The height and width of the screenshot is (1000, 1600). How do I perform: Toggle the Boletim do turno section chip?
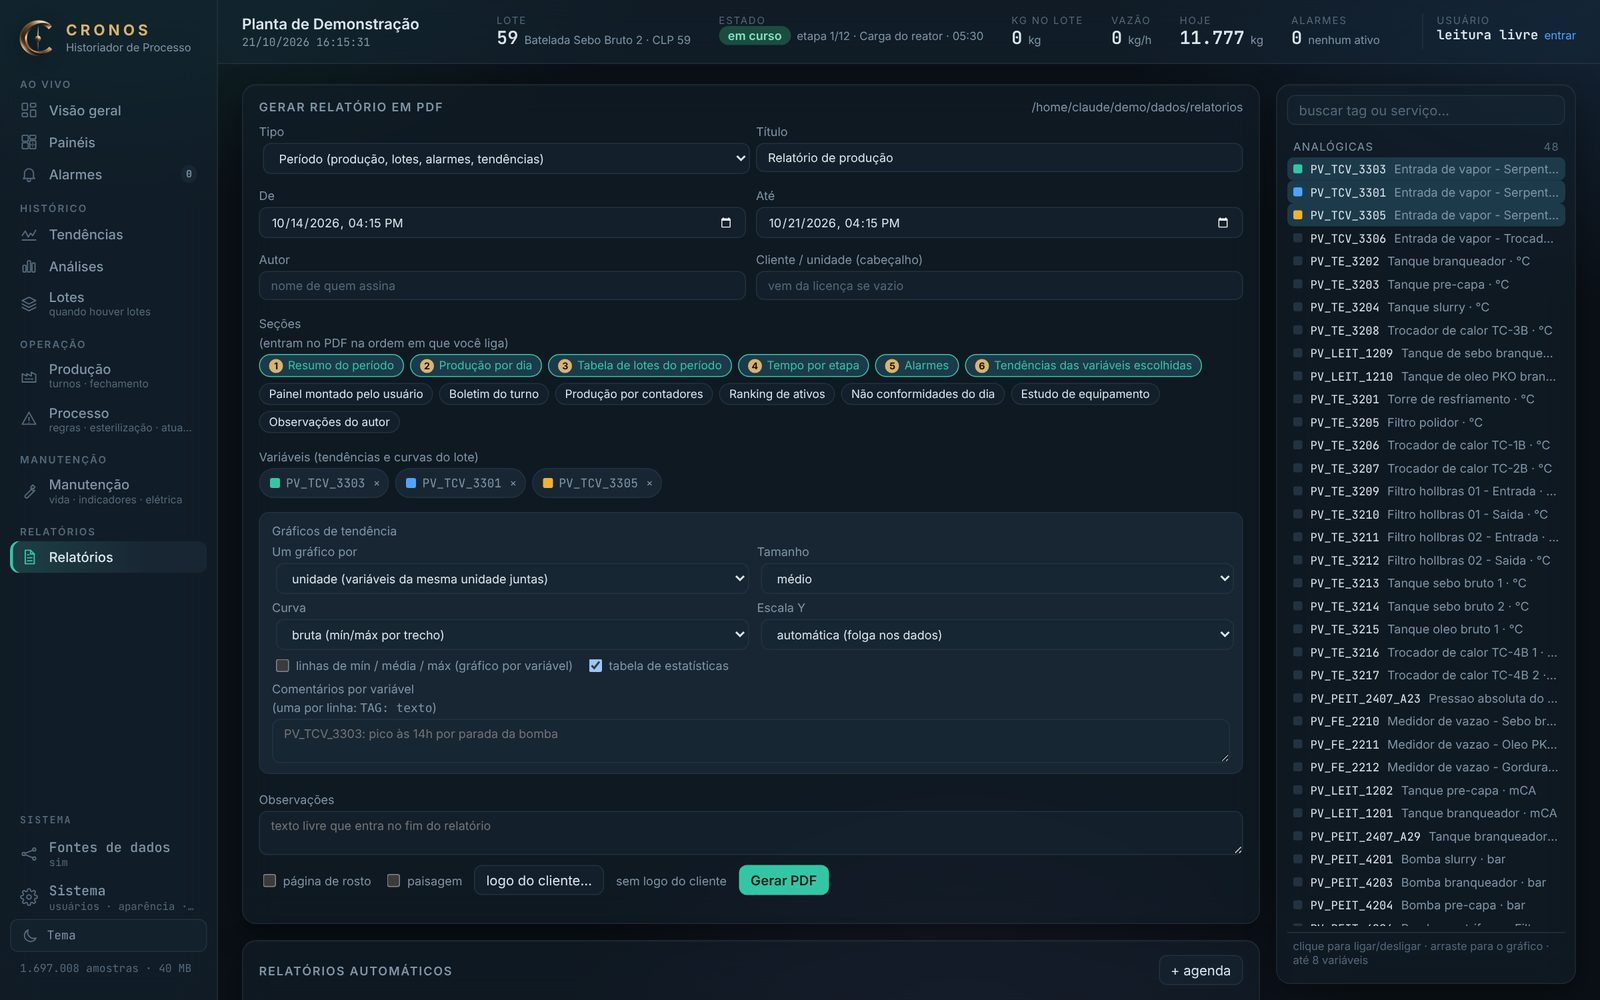[494, 394]
